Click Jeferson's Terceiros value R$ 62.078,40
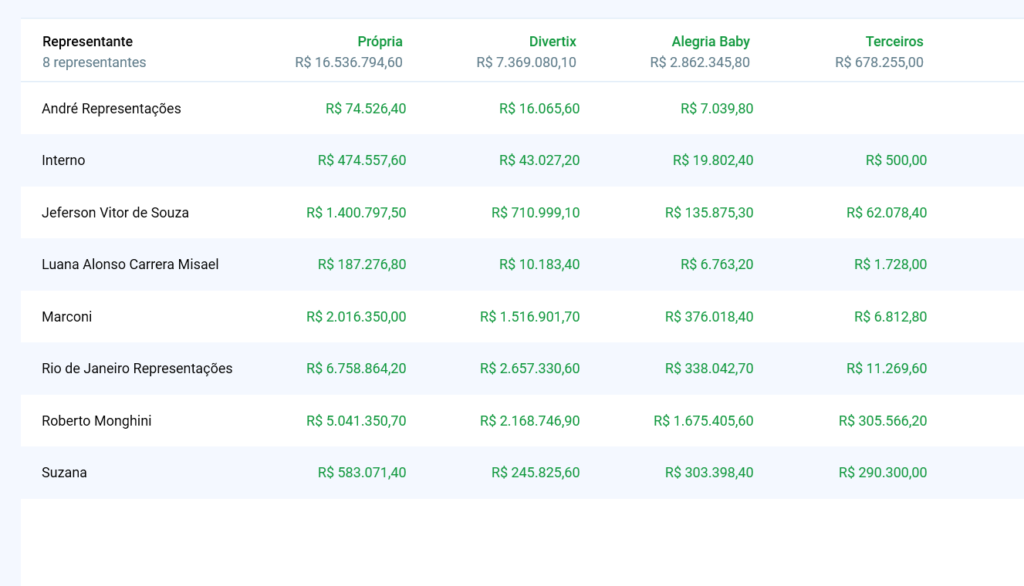This screenshot has height=586, width=1024. click(887, 213)
